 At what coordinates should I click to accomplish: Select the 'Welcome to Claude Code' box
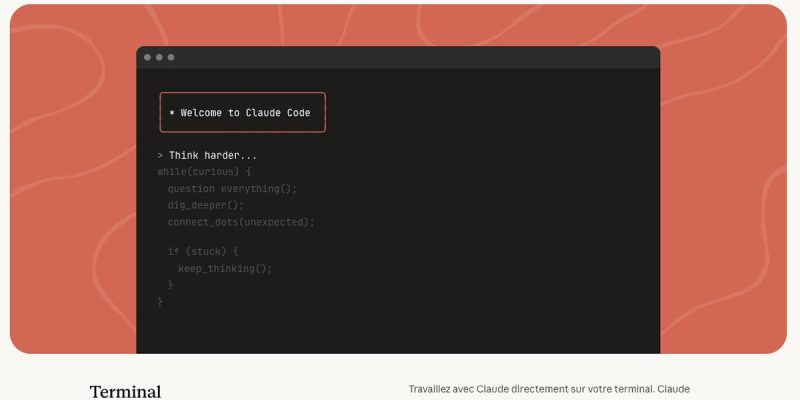(243, 112)
